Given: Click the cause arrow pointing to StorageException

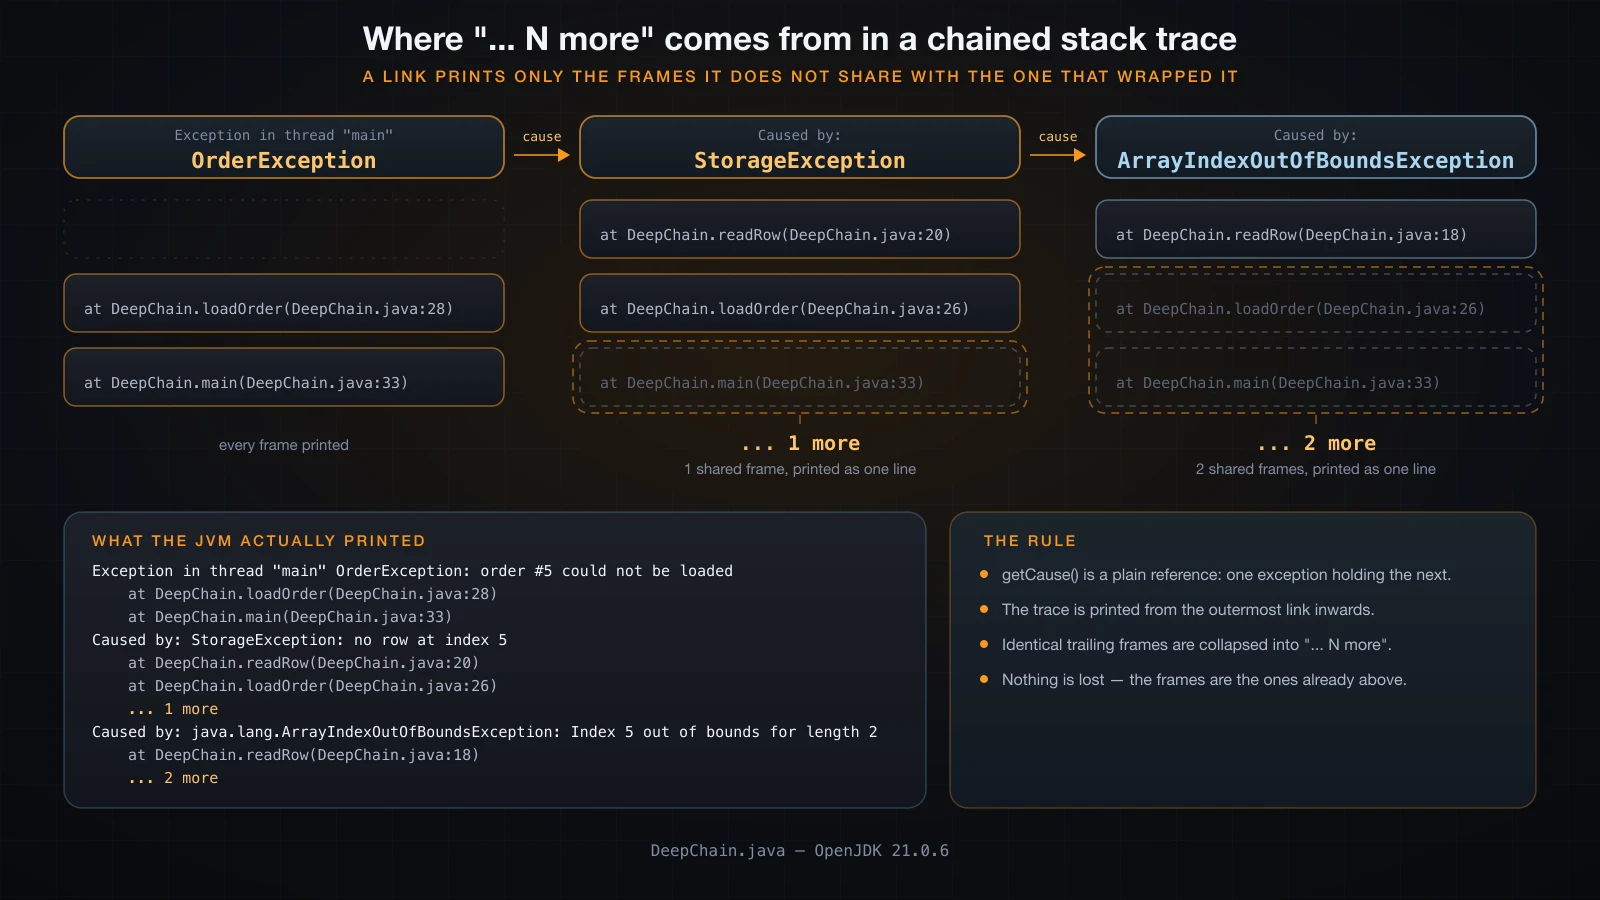Looking at the screenshot, I should [x=542, y=155].
